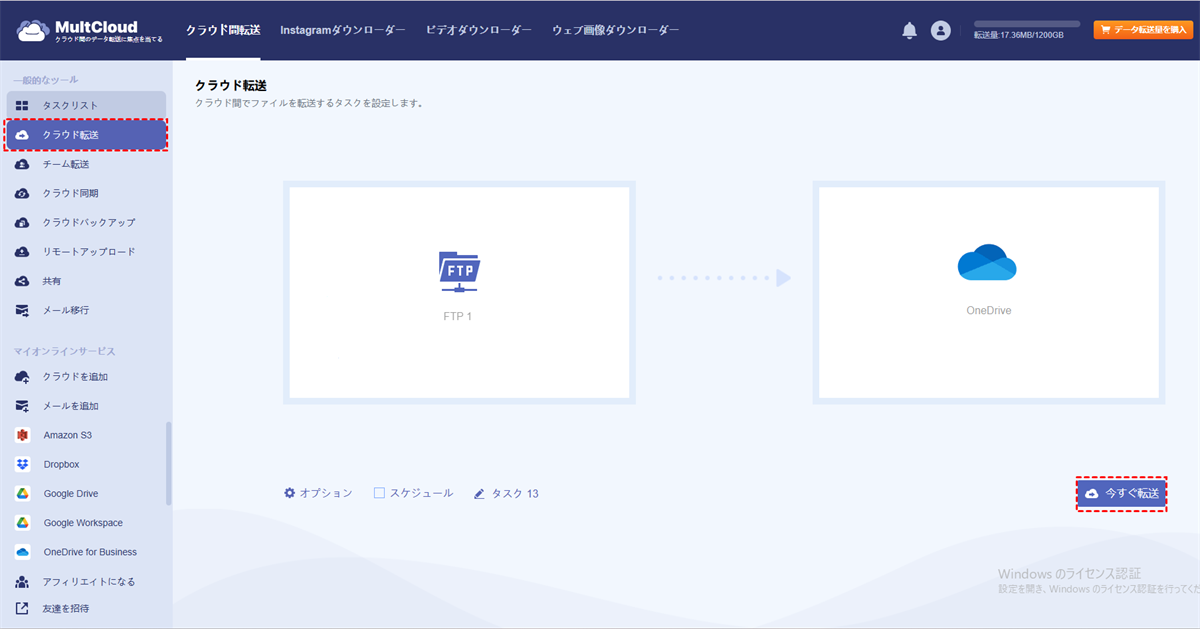Image resolution: width=1200 pixels, height=629 pixels.
Task: Select the OneDrive destination box
Action: (x=988, y=292)
